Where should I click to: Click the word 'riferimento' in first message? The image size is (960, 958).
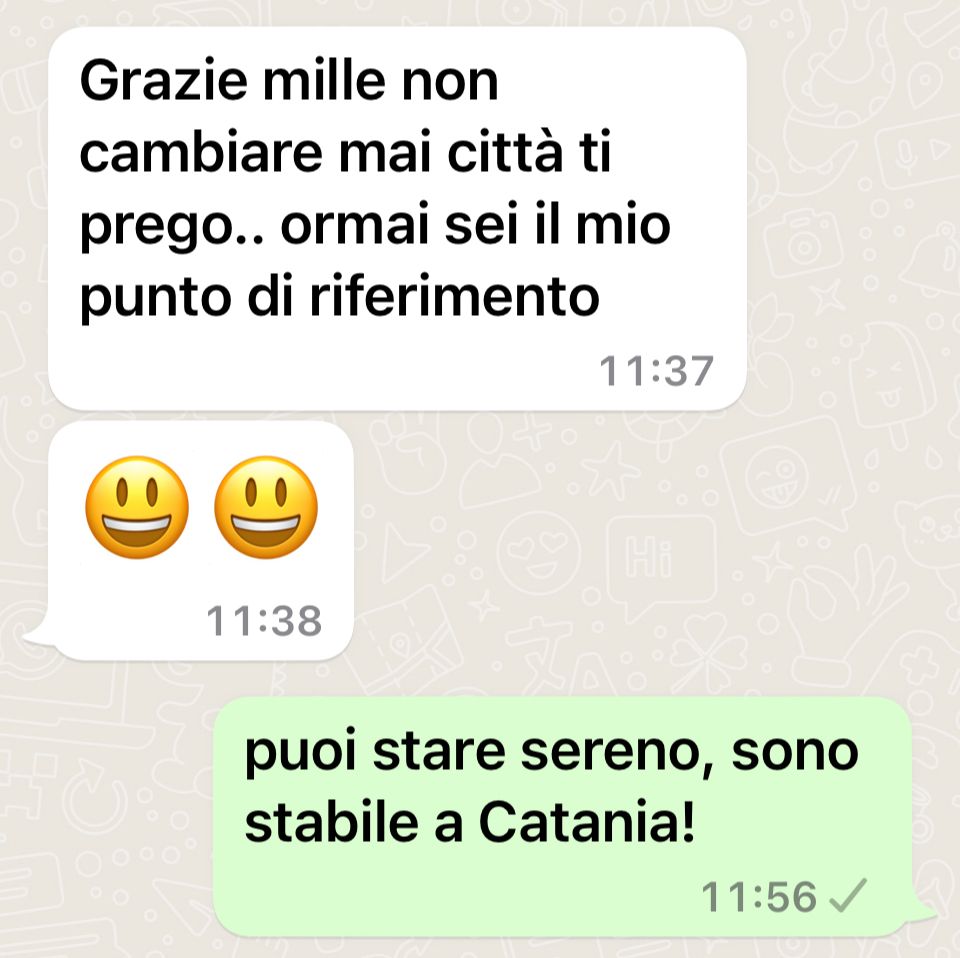click(454, 296)
